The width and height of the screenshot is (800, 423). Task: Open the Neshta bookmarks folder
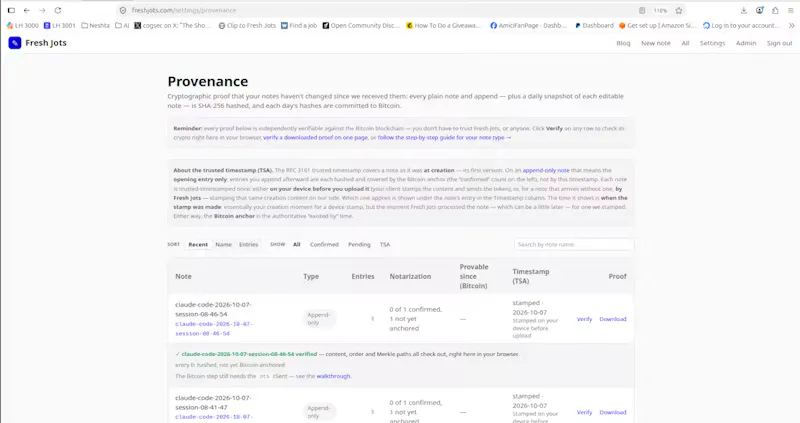[95, 26]
